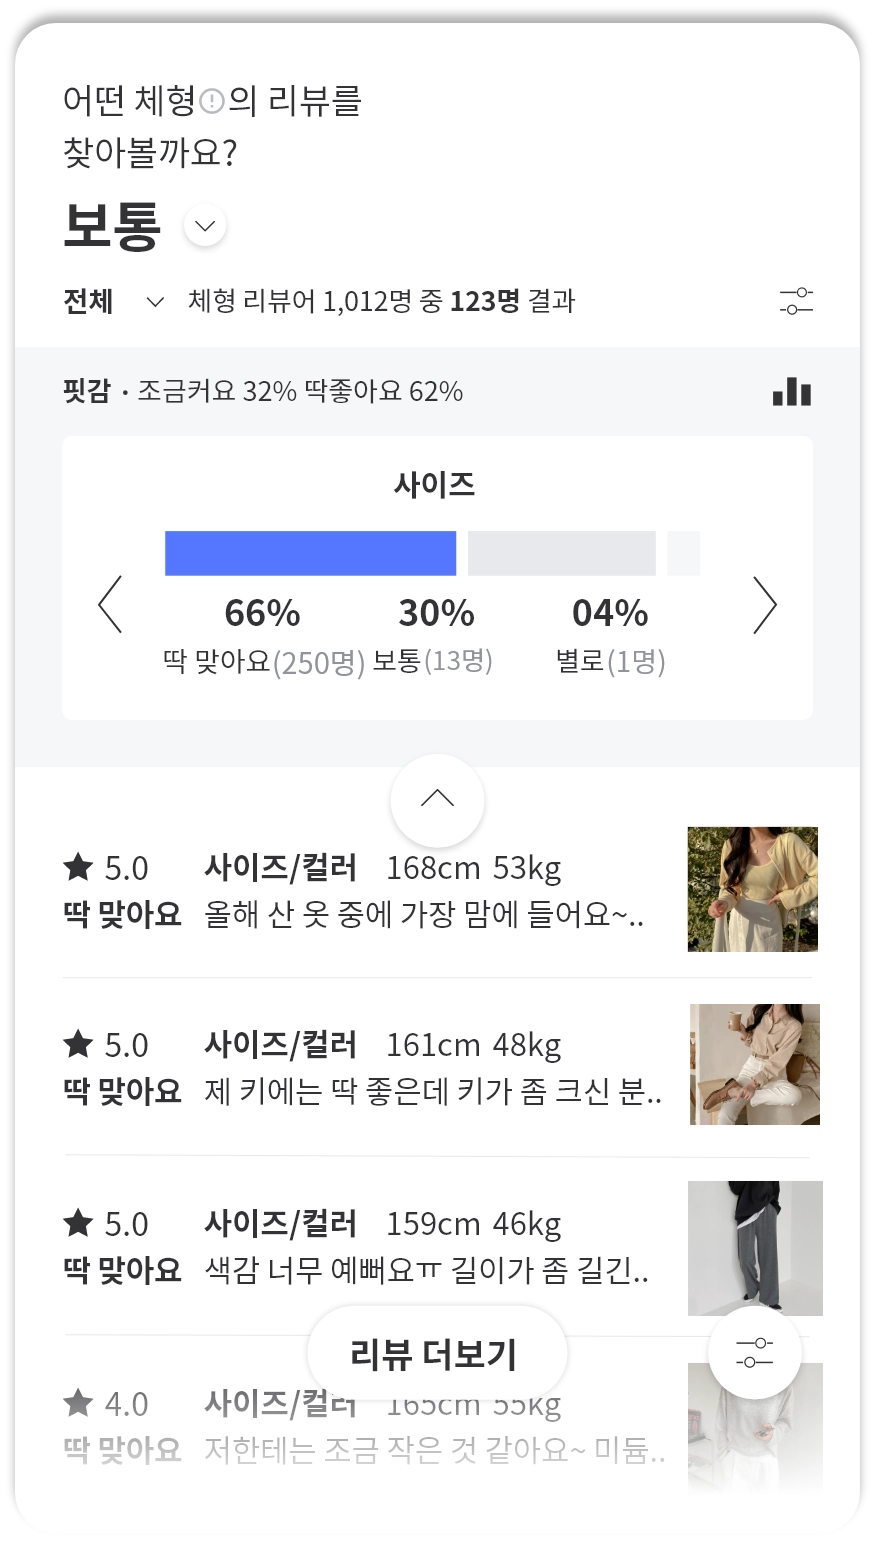Image resolution: width=875 pixels, height=1541 pixels.
Task: Open the gray pants review photo
Action: coord(755,1248)
